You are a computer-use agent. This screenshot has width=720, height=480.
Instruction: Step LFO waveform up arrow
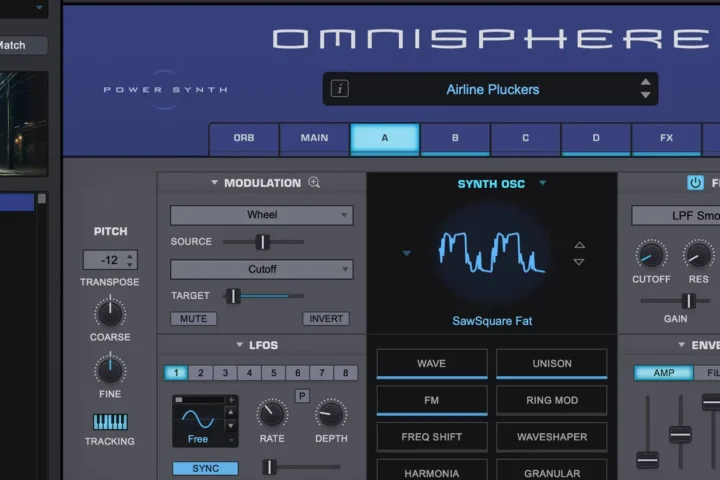click(231, 412)
